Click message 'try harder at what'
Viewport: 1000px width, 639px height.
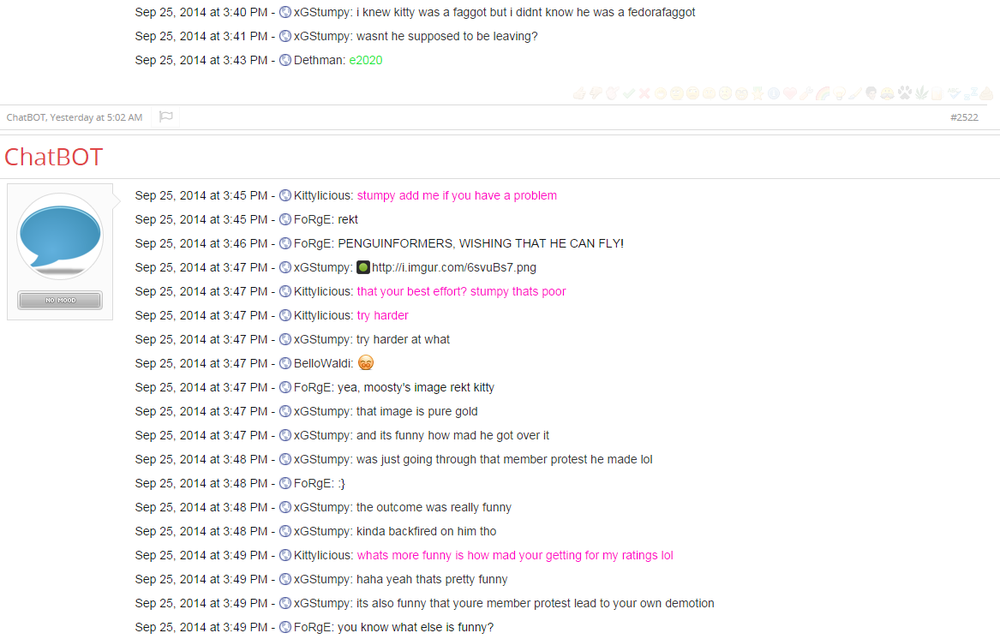point(402,339)
